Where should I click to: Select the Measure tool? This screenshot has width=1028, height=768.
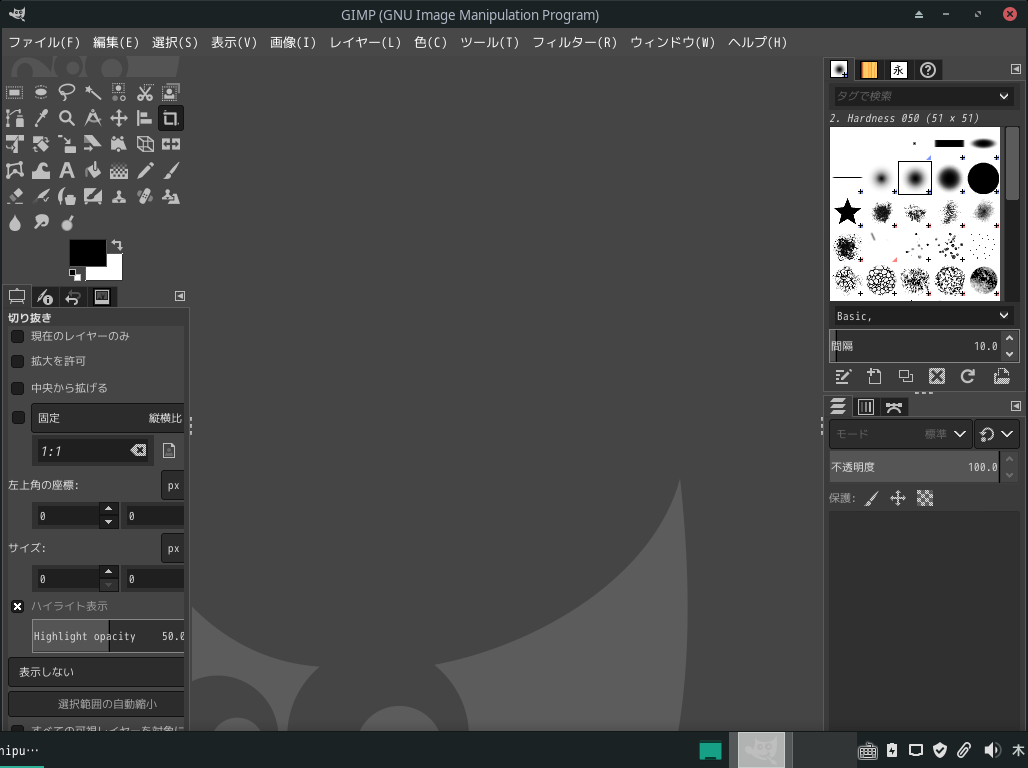pos(92,118)
